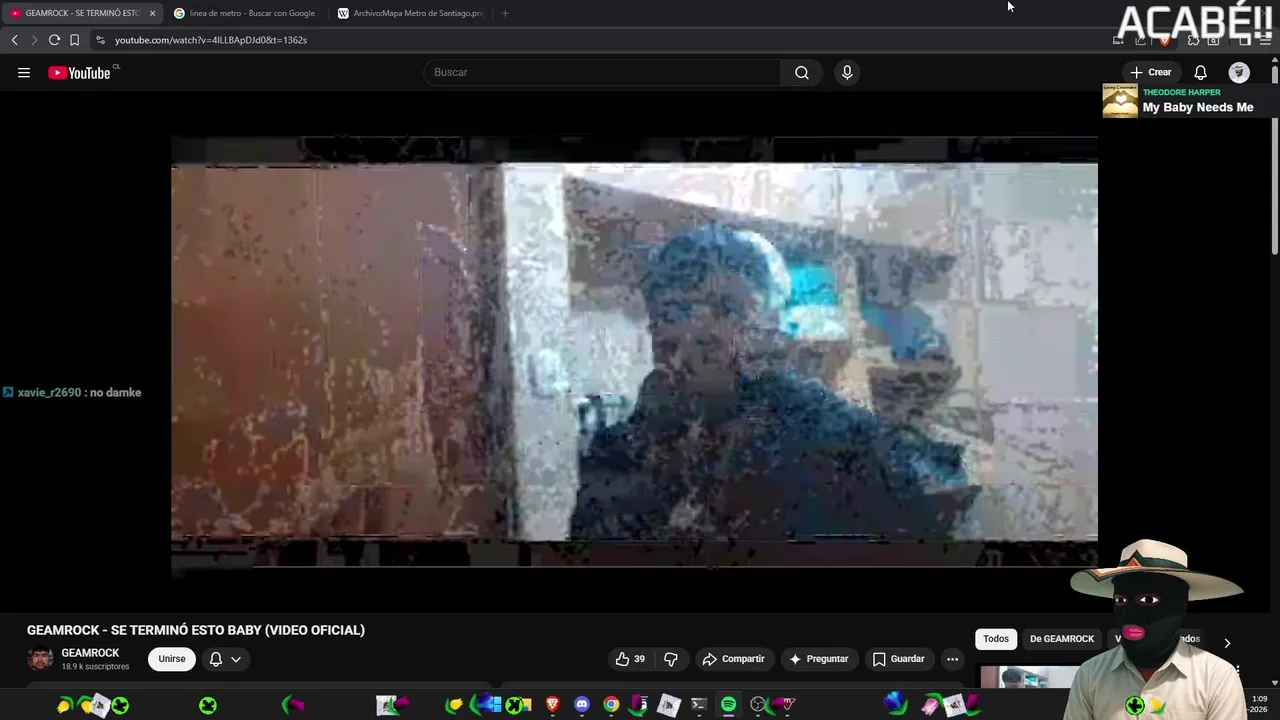Open the GEAMROCK channel name link

(90, 653)
